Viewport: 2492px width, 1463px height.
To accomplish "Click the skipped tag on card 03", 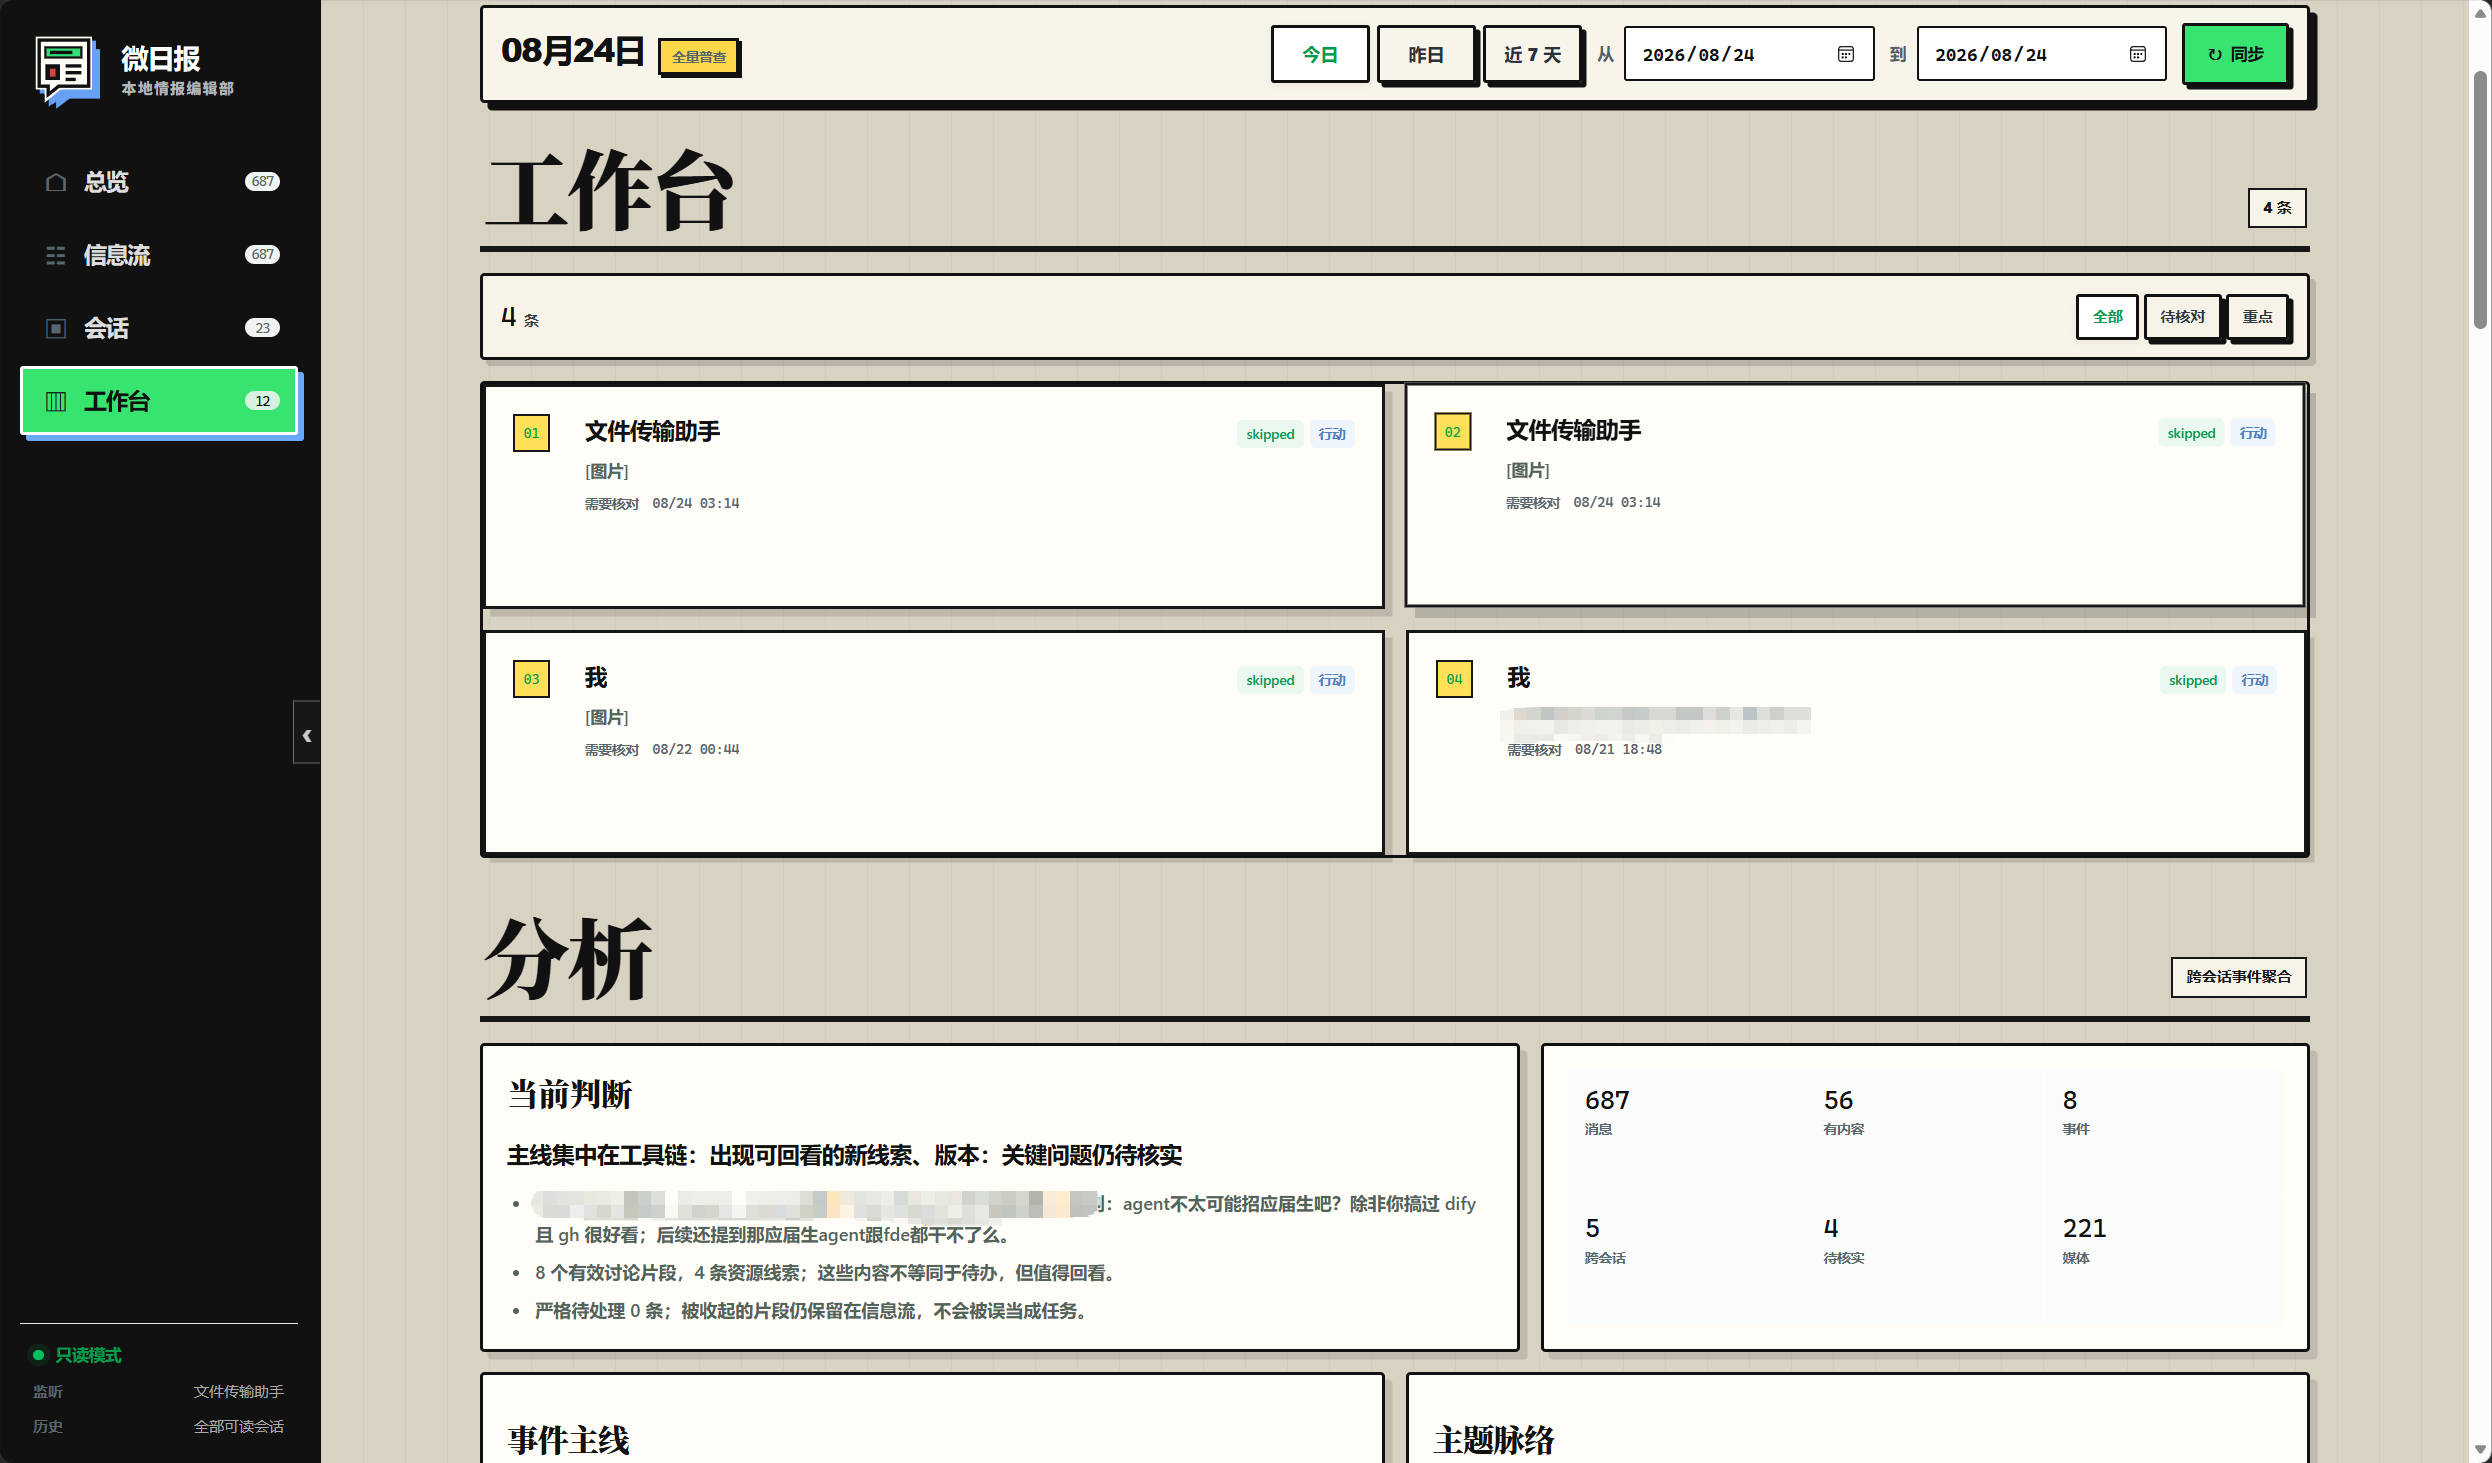I will 1270,680.
